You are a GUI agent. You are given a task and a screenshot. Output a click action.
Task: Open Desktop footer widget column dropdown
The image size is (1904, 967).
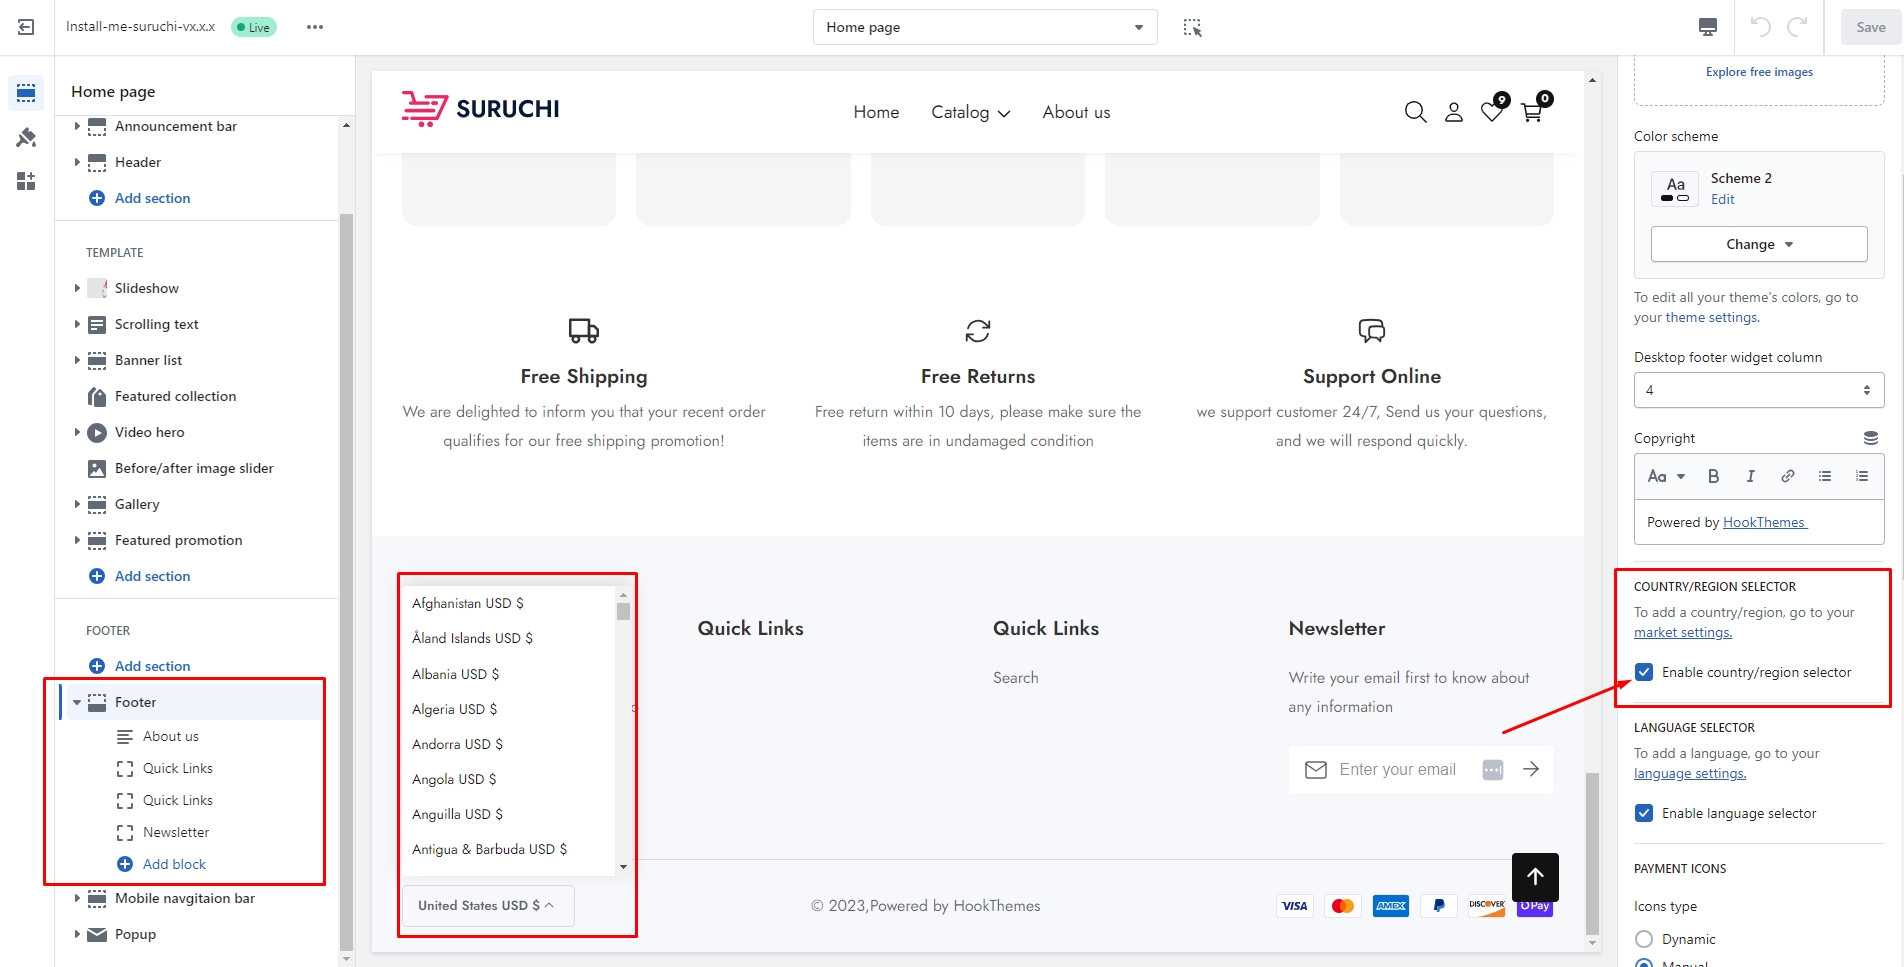click(1758, 390)
